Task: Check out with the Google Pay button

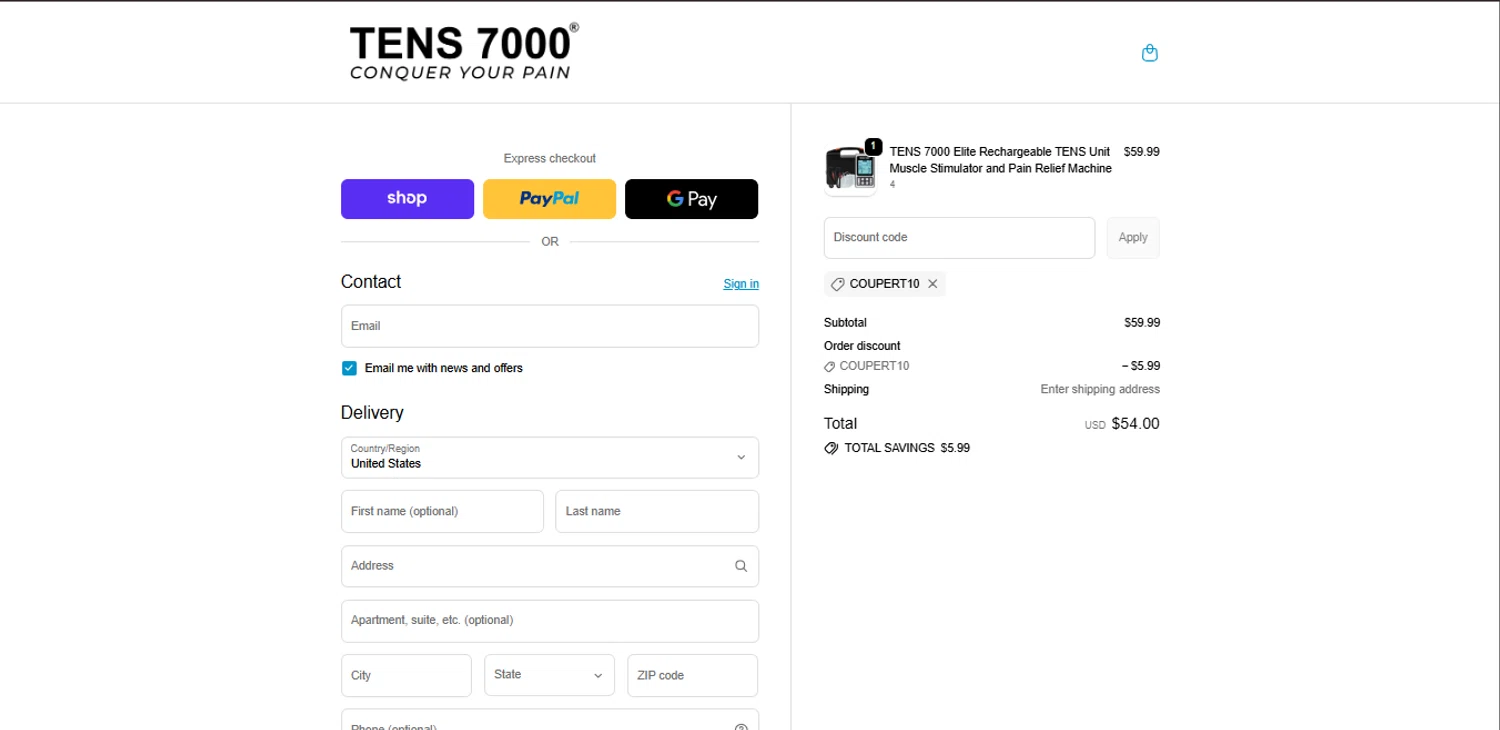Action: click(x=691, y=199)
